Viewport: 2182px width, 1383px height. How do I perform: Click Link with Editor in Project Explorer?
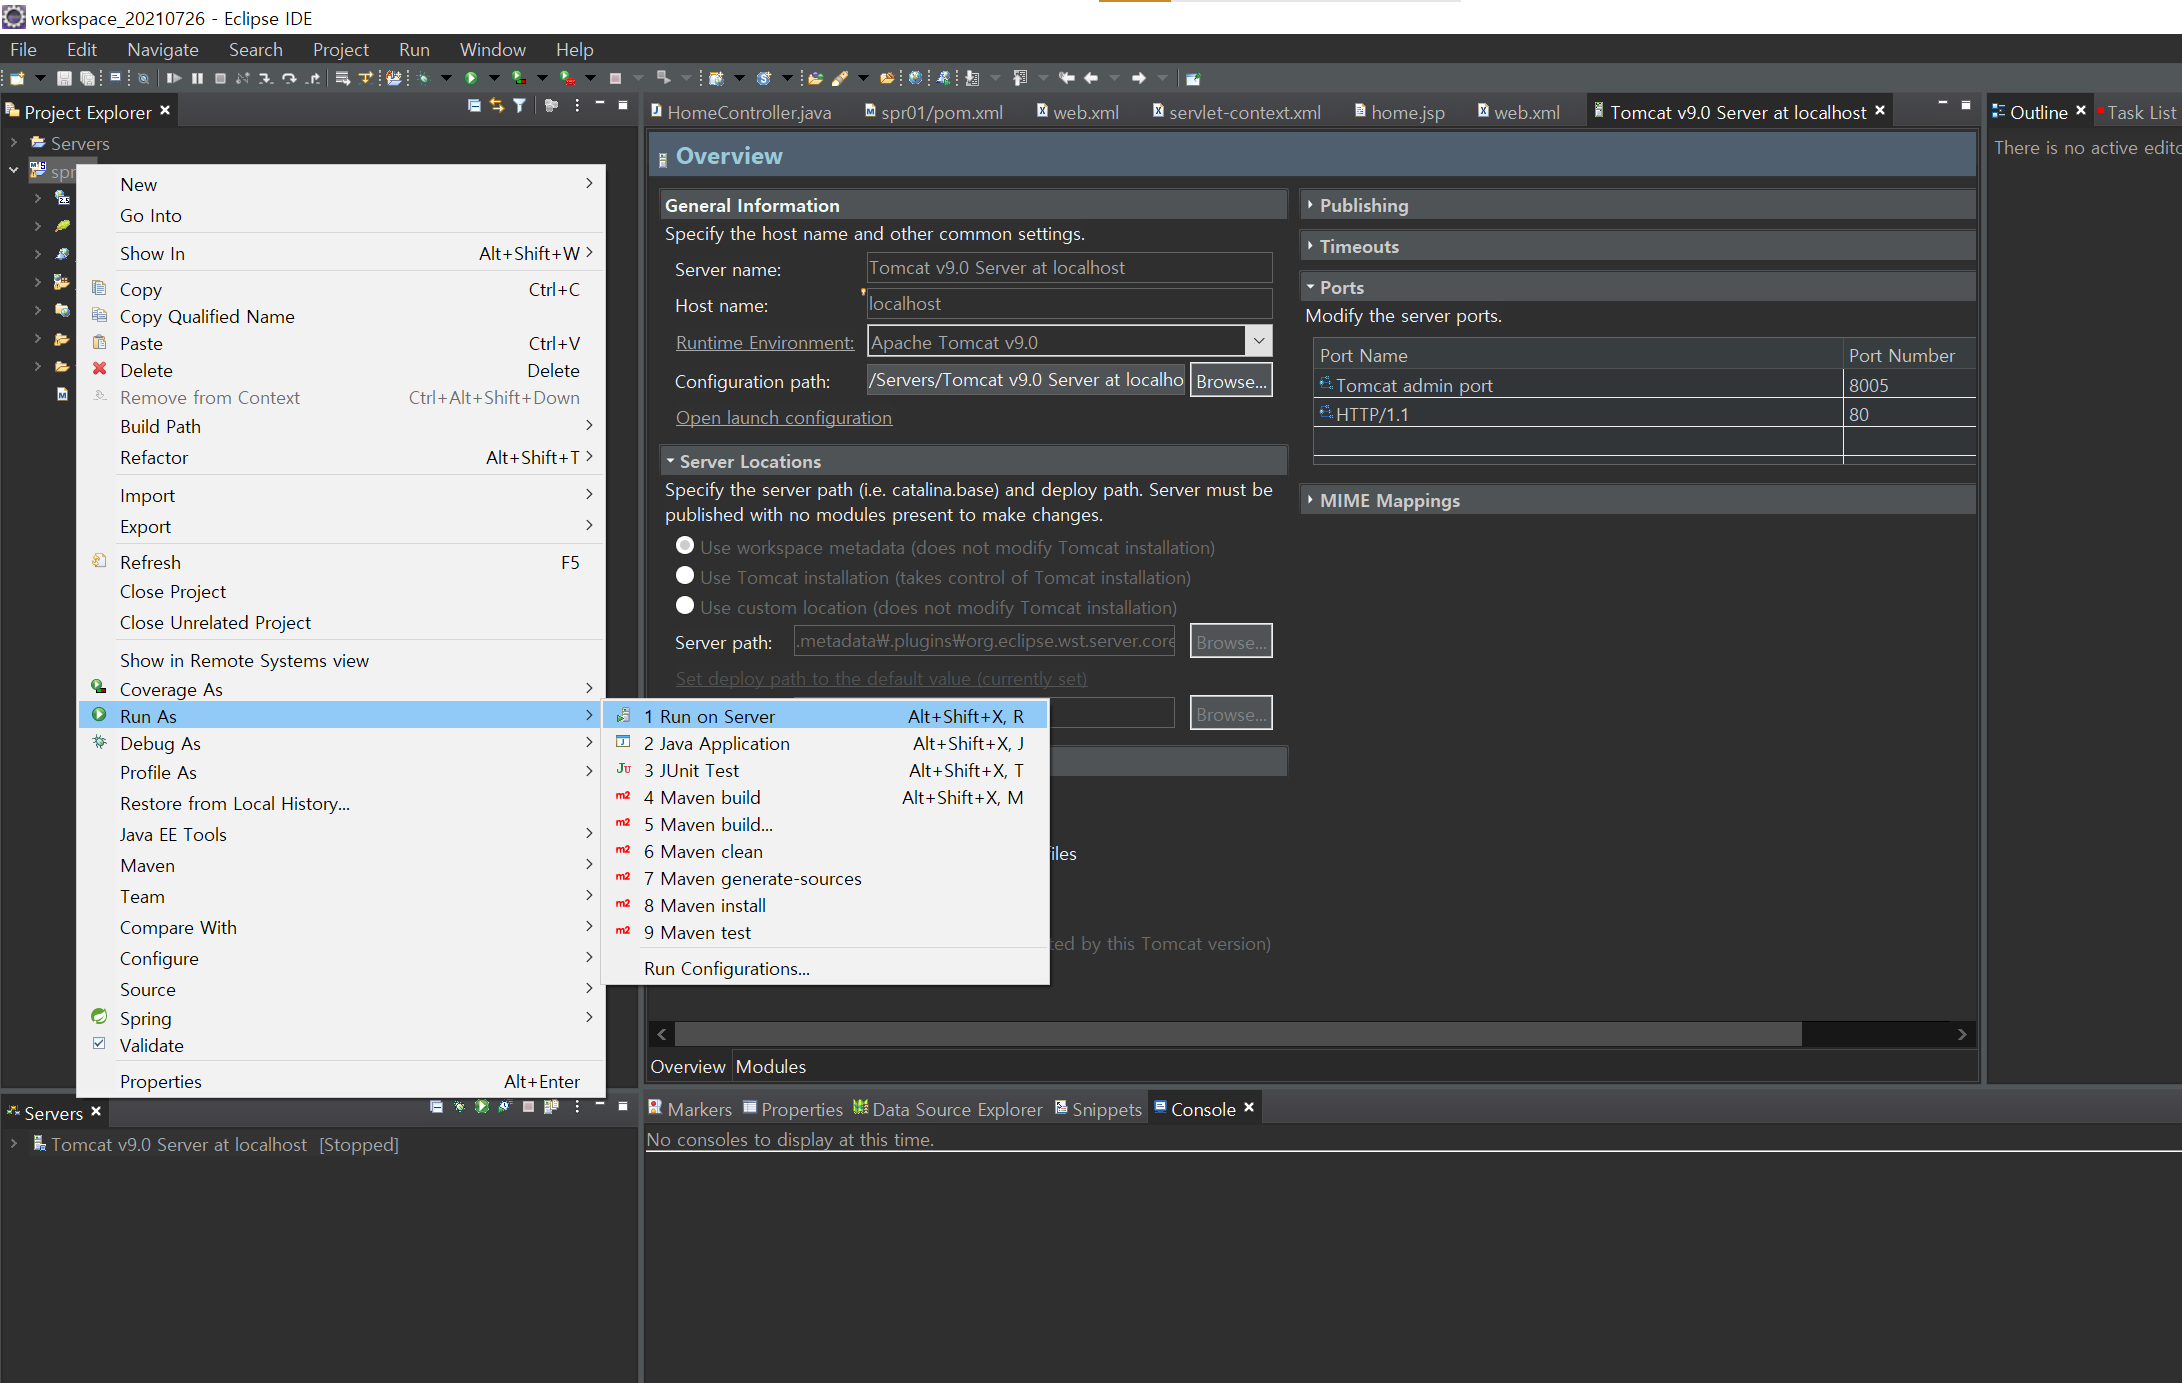(x=496, y=106)
